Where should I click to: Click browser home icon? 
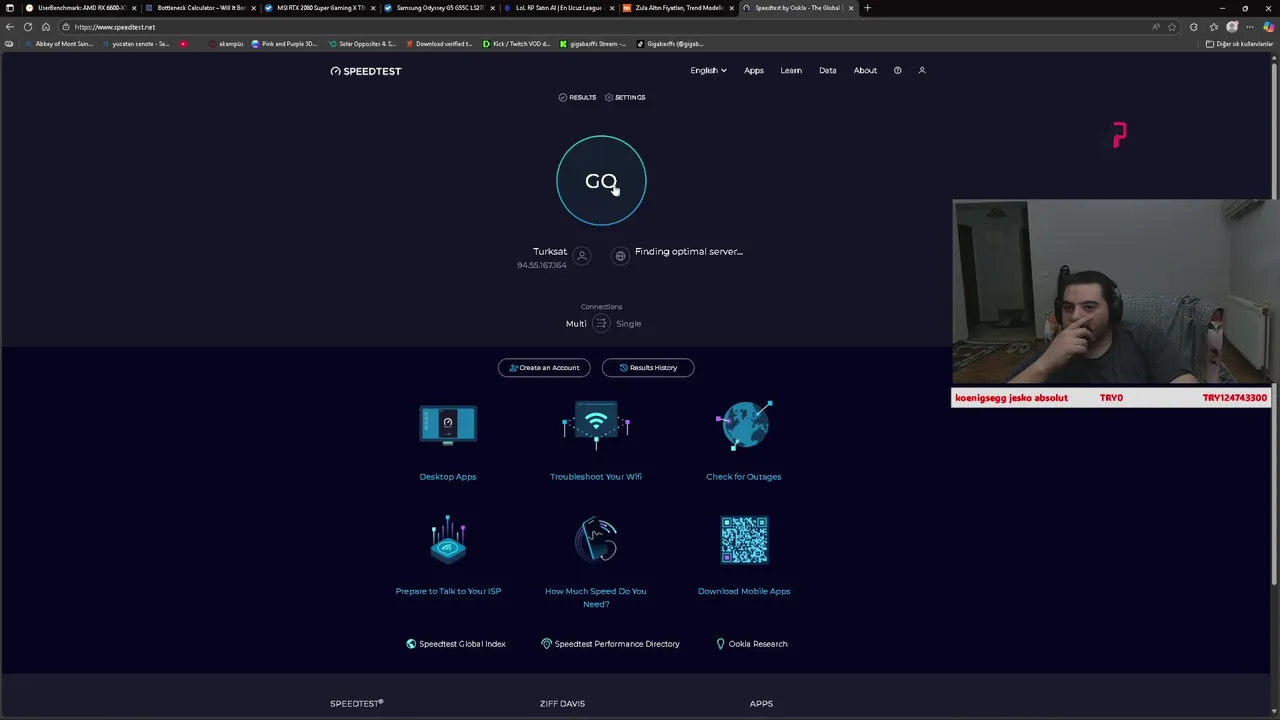coord(46,27)
